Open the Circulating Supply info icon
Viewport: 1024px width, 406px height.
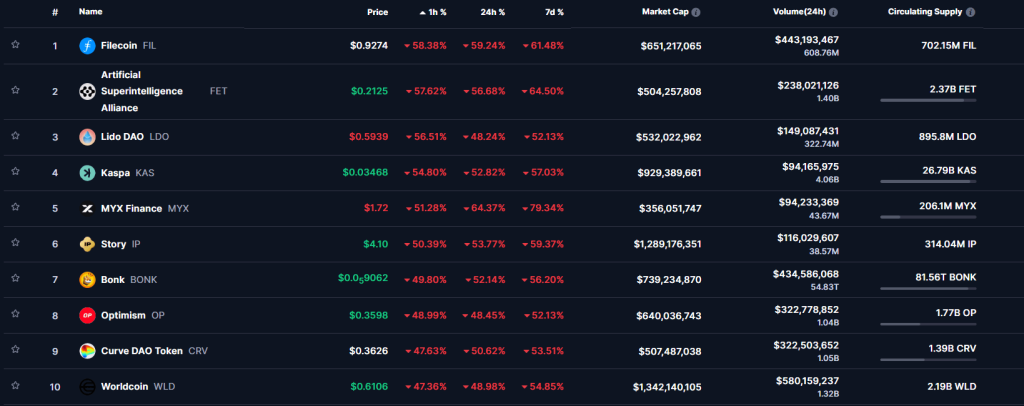970,12
